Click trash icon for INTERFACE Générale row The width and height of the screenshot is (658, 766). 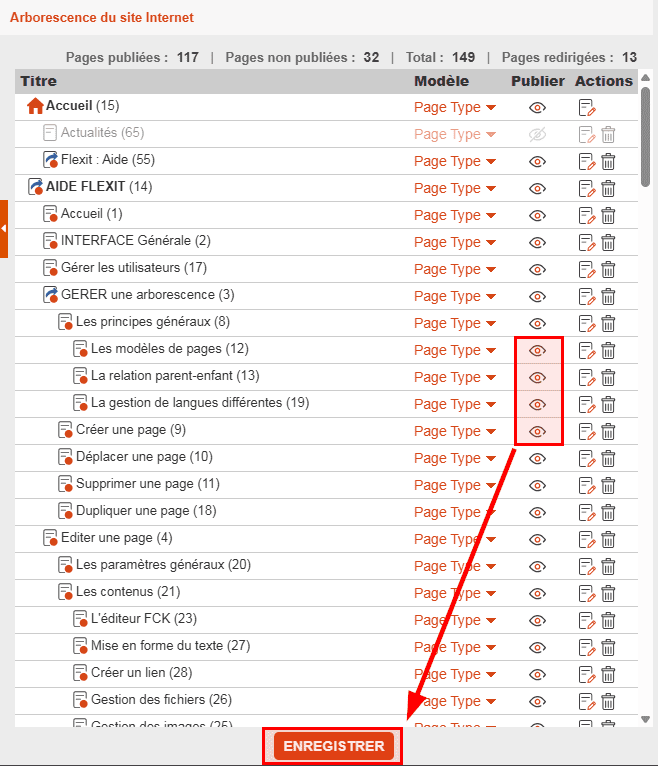pos(608,242)
